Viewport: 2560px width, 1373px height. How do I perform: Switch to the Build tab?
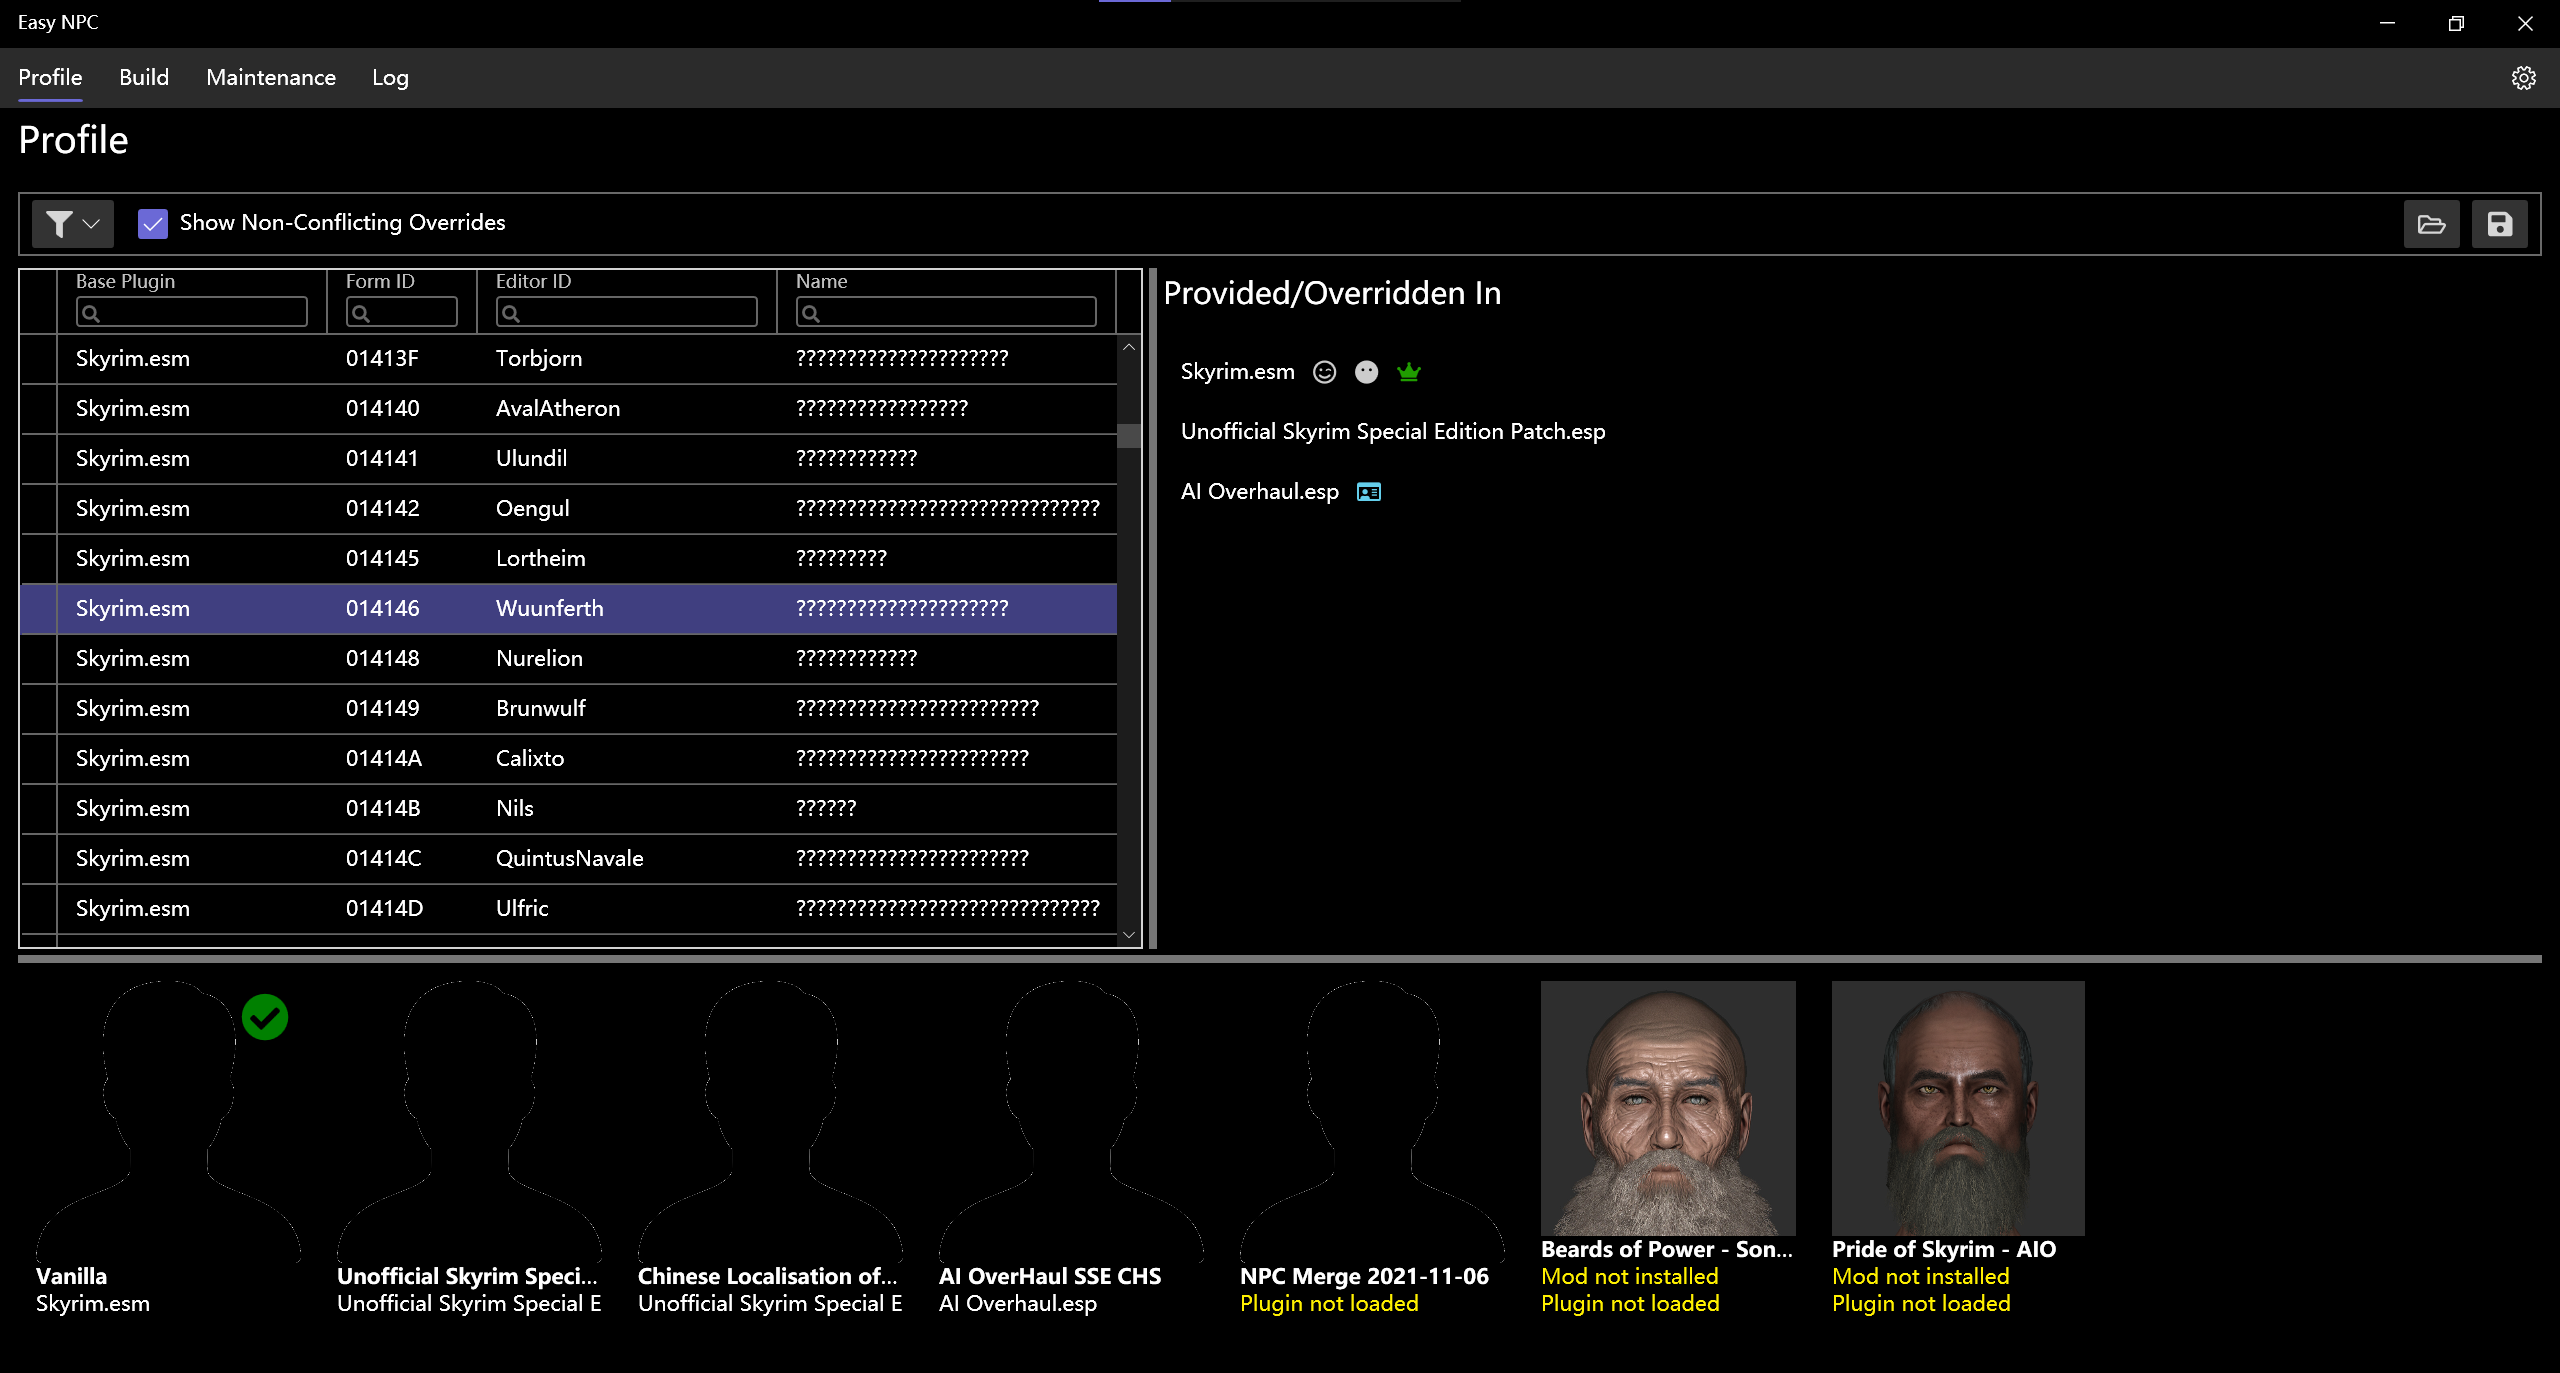144,78
